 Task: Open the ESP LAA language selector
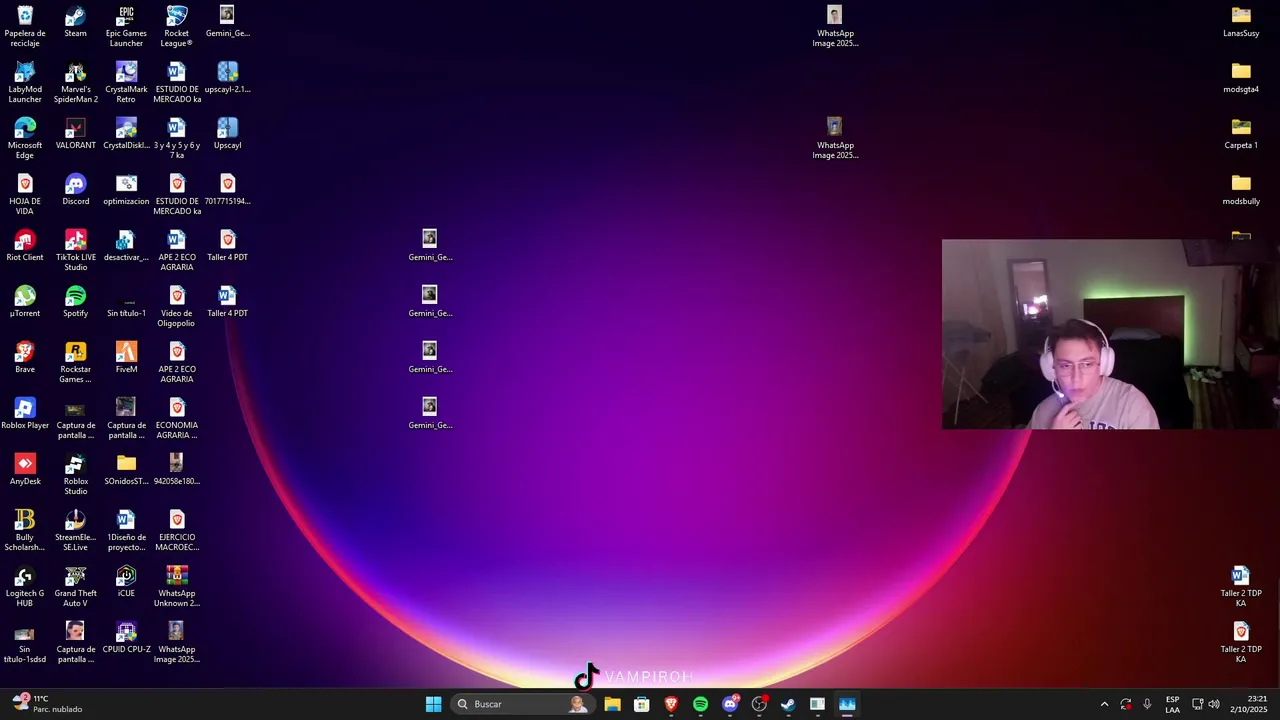pyautogui.click(x=1172, y=704)
